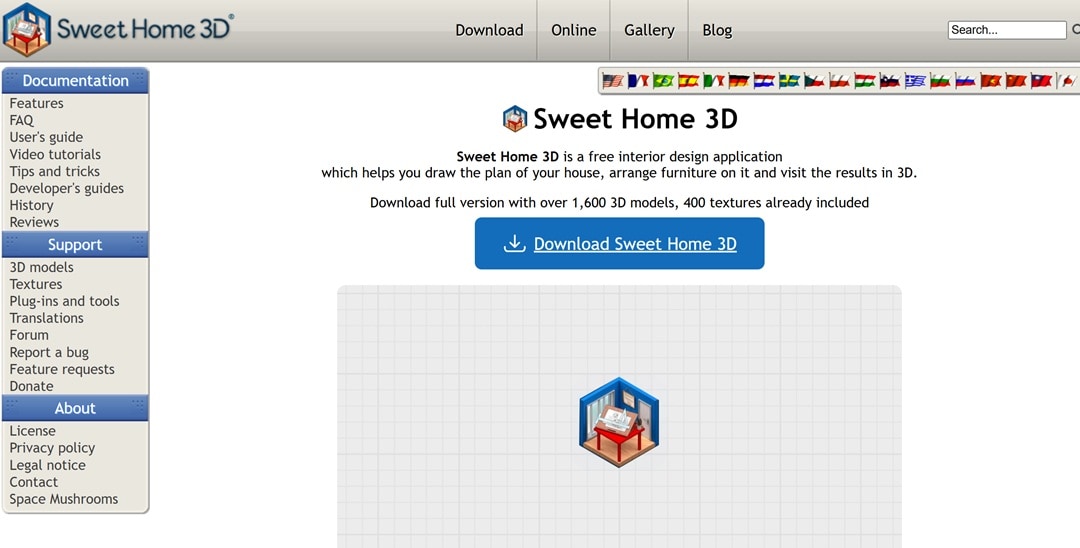Focus the Search input field
Image resolution: width=1080 pixels, height=548 pixels.
click(x=1007, y=30)
